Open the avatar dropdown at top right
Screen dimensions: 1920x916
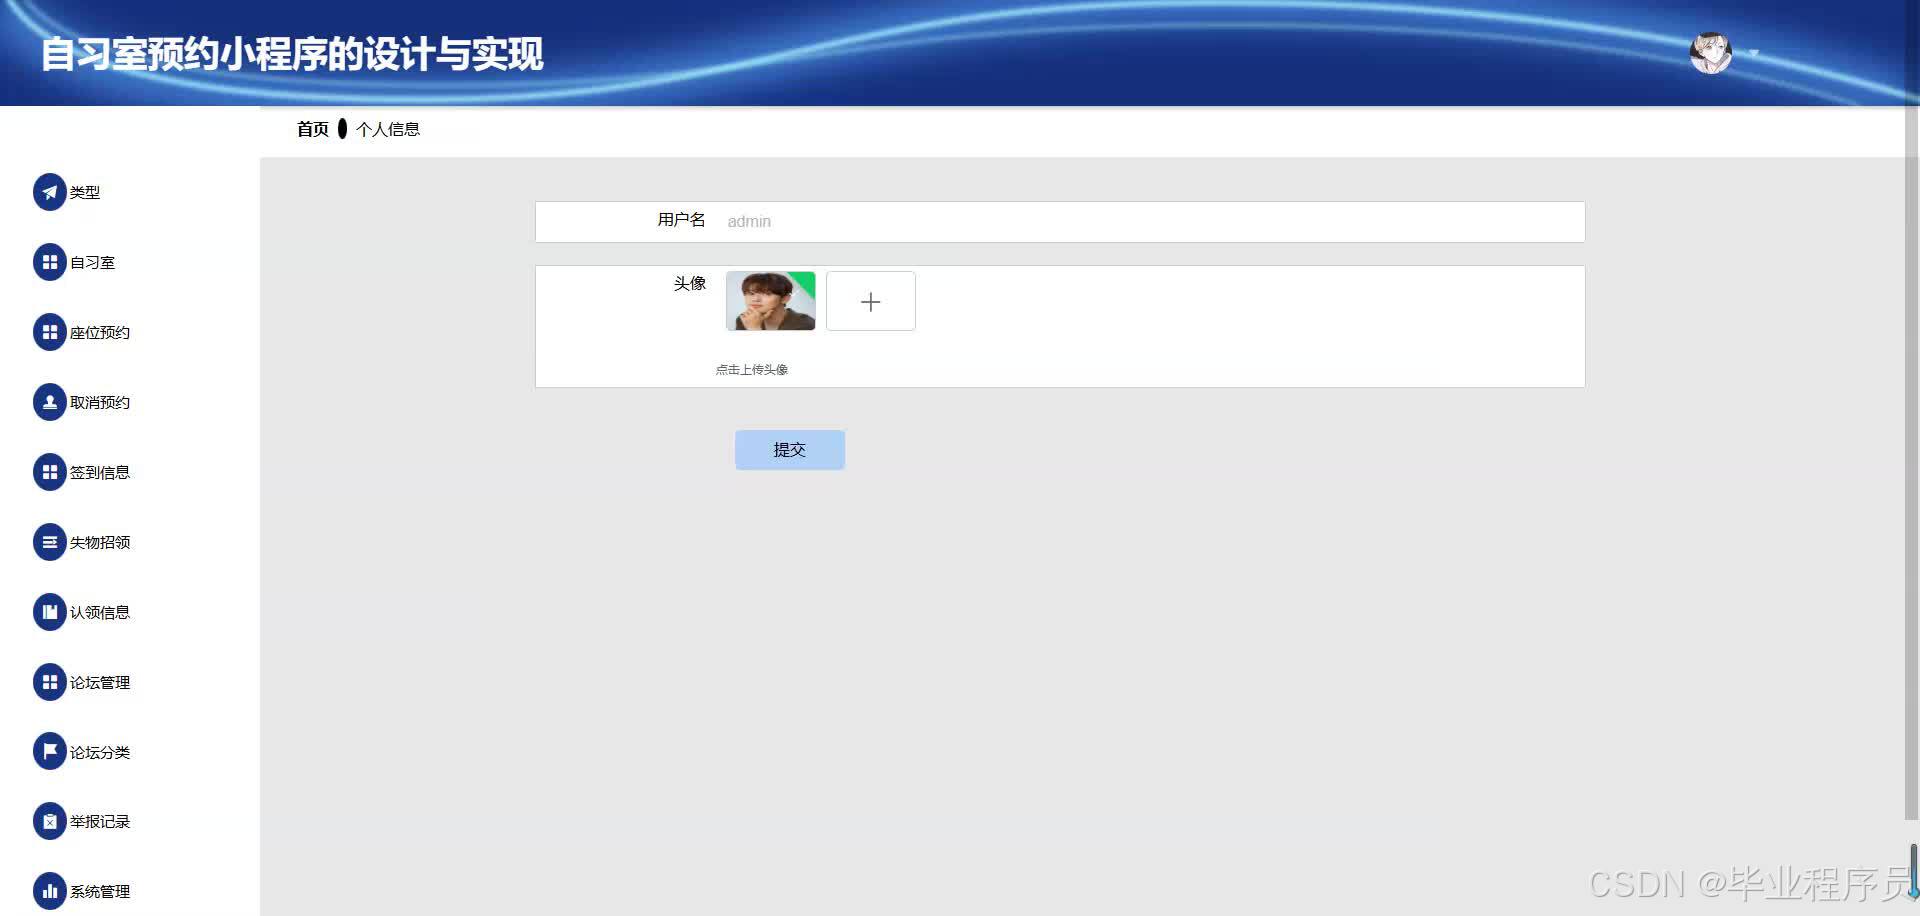click(x=1712, y=52)
